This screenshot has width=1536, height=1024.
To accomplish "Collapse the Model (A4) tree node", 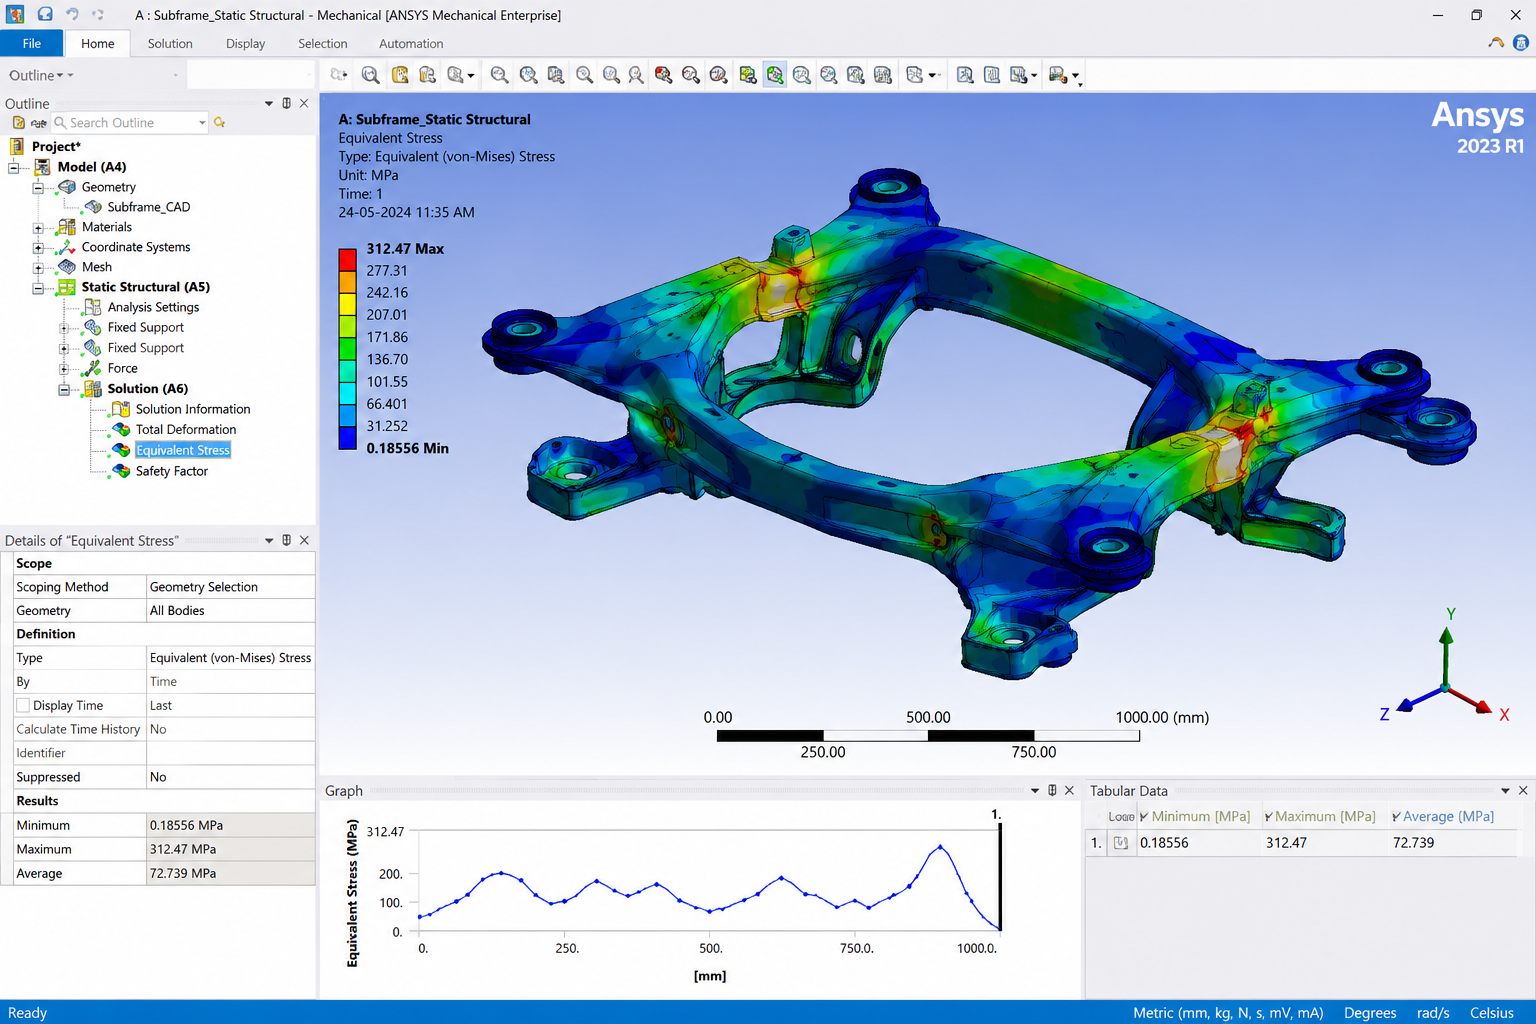I will click(x=14, y=167).
